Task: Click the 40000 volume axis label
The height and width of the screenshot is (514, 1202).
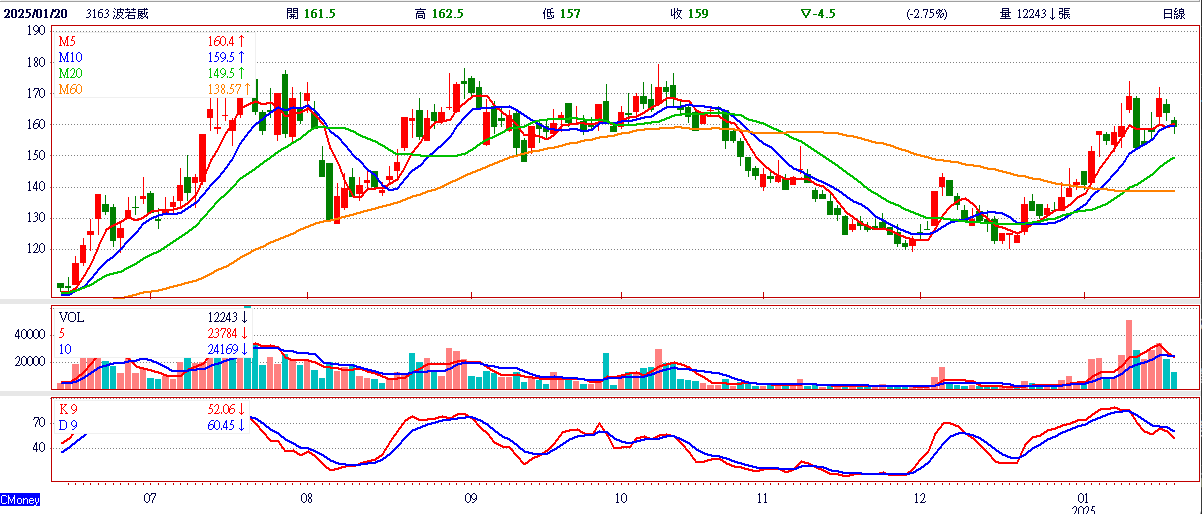Action: click(x=30, y=334)
